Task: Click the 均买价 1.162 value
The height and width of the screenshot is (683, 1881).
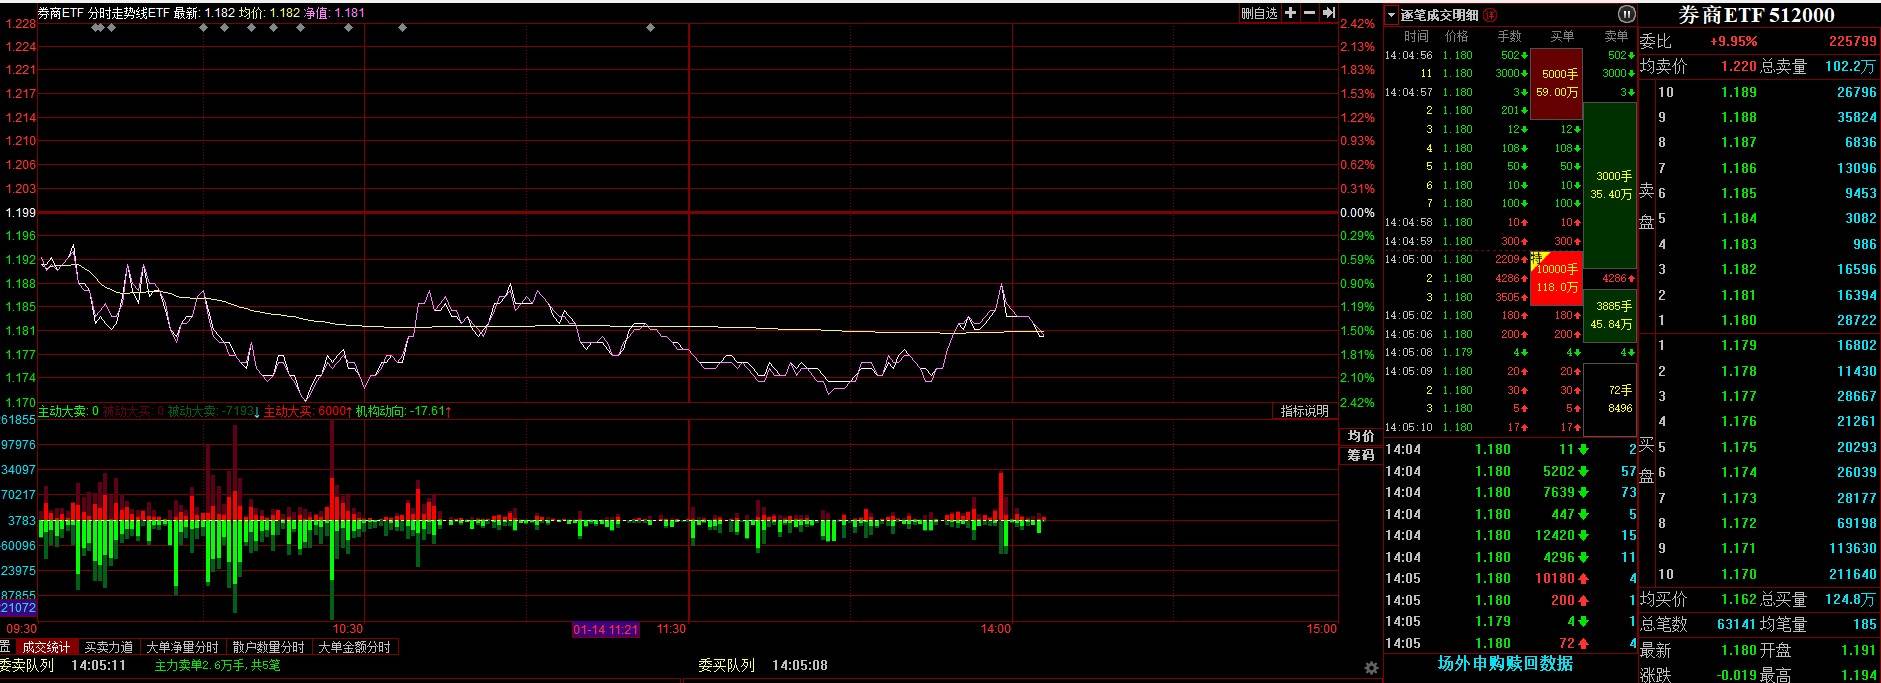Action: tap(1738, 599)
